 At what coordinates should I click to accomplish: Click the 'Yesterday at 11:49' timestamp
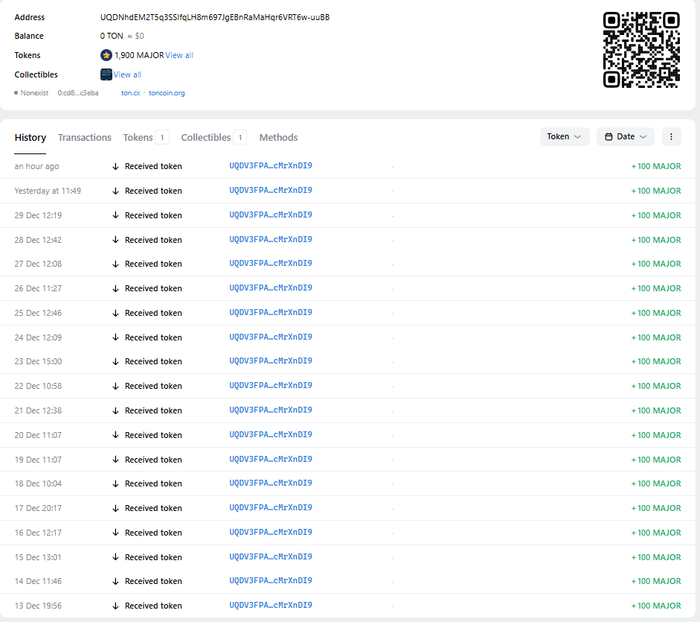(x=47, y=191)
